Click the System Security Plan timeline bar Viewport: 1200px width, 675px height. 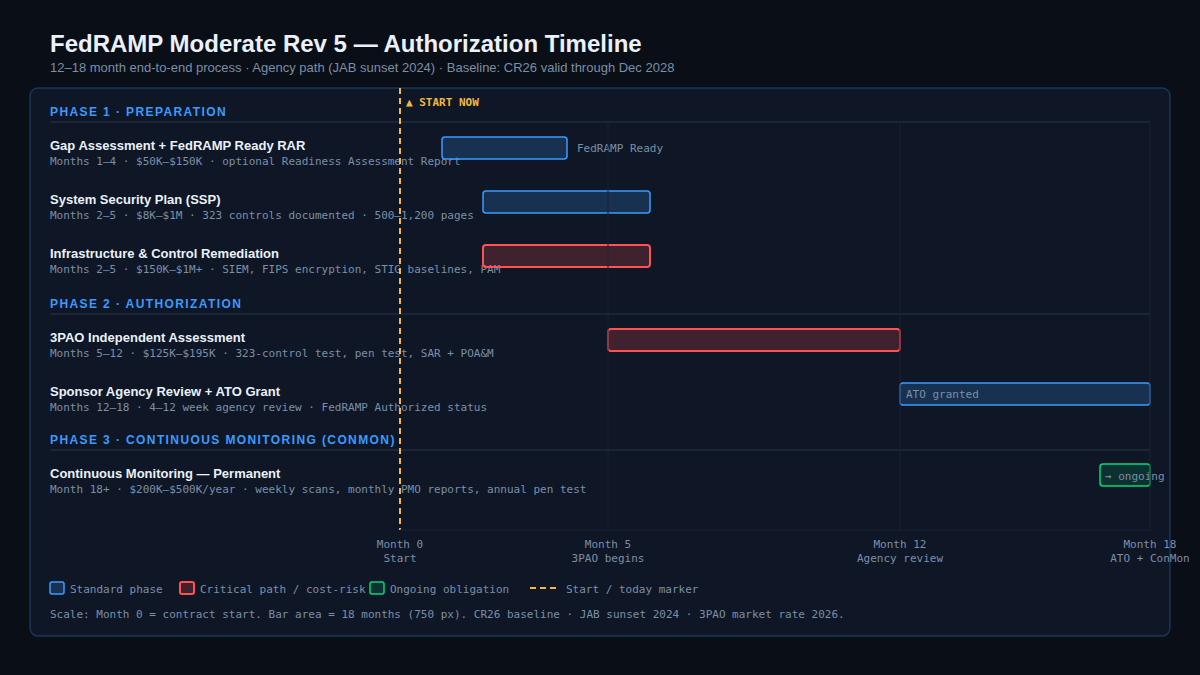(x=566, y=202)
